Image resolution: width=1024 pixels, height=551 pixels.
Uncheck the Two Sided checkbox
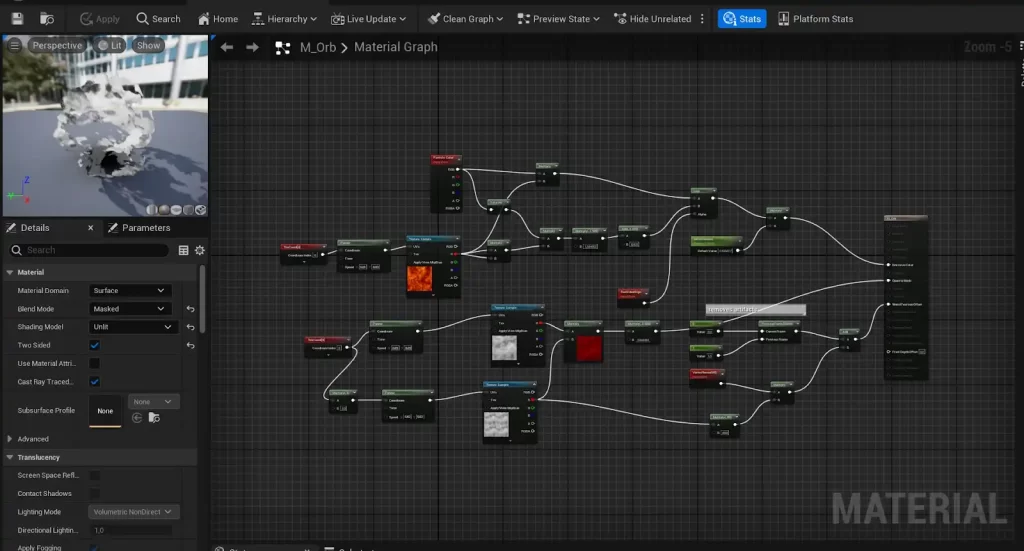click(x=95, y=345)
